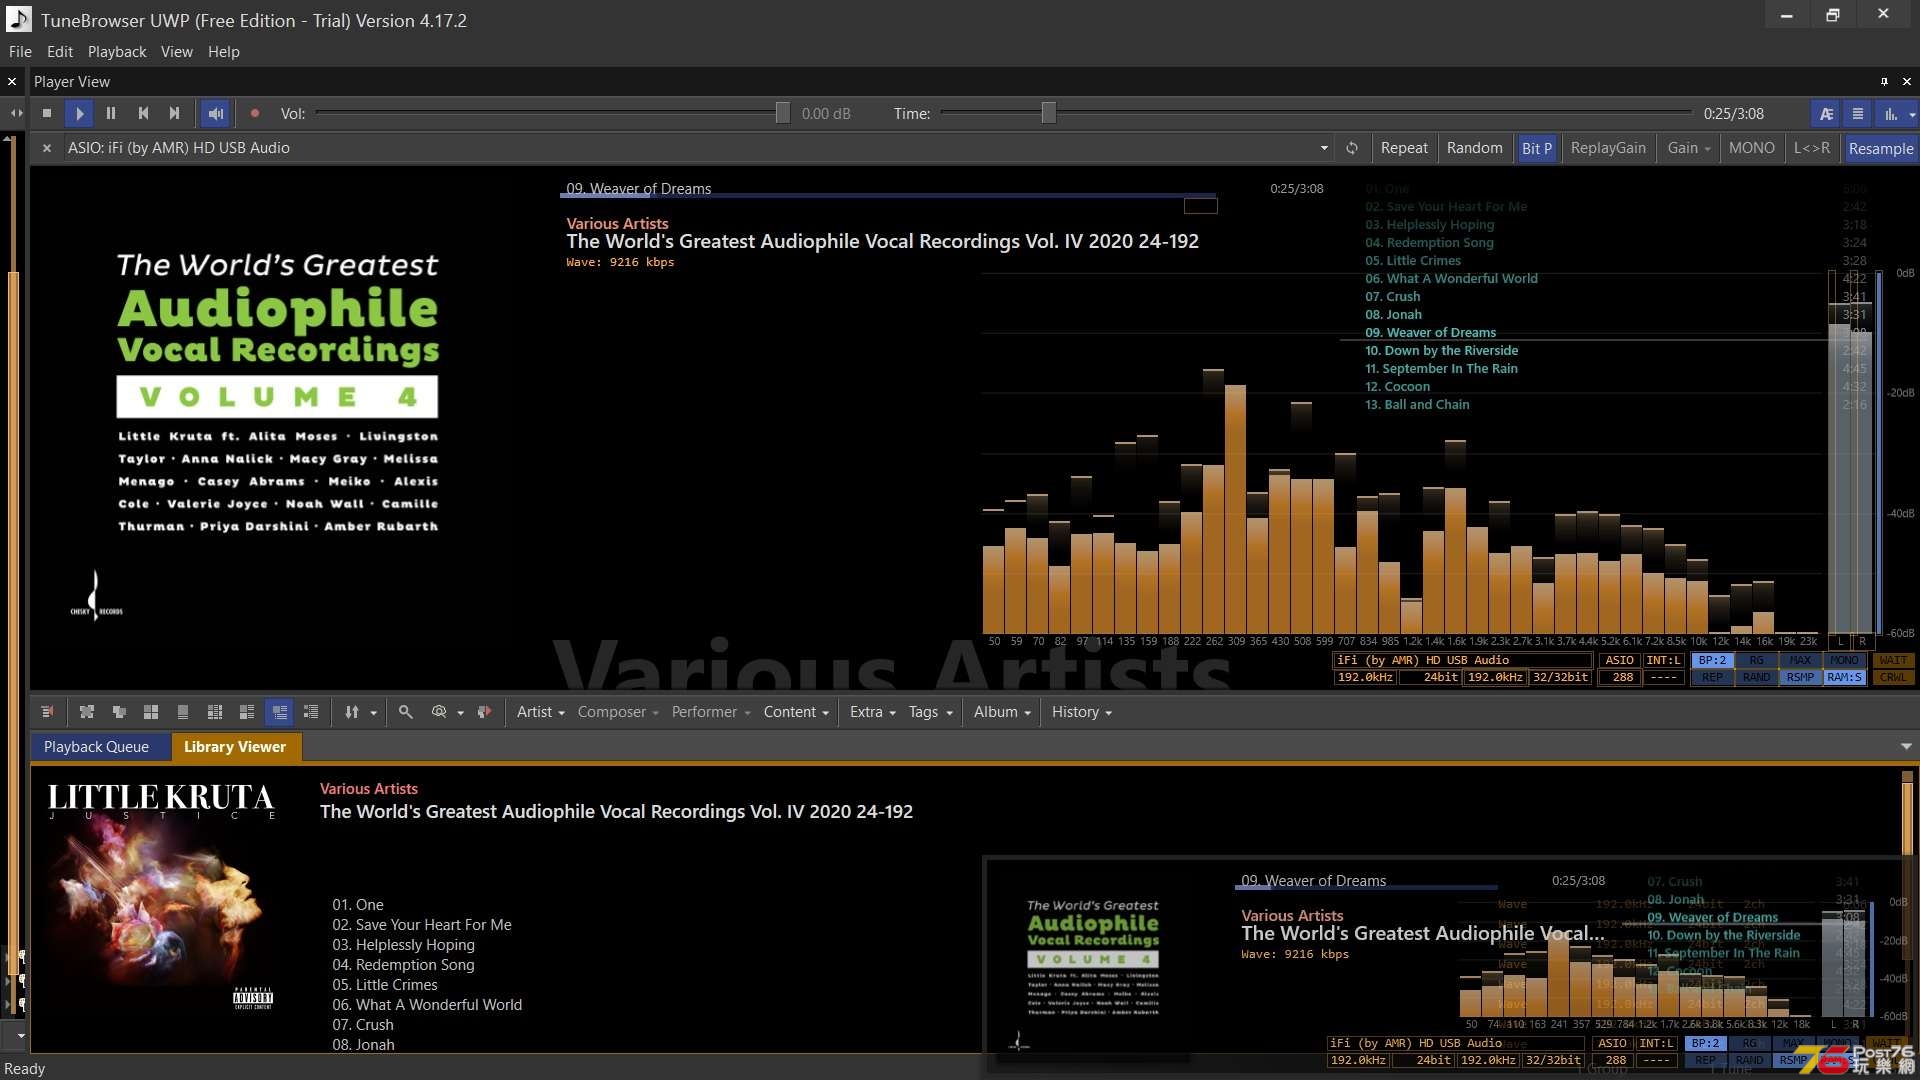Image resolution: width=1920 pixels, height=1080 pixels.
Task: Click the first red-marked library toolbar icon
Action: (x=47, y=712)
